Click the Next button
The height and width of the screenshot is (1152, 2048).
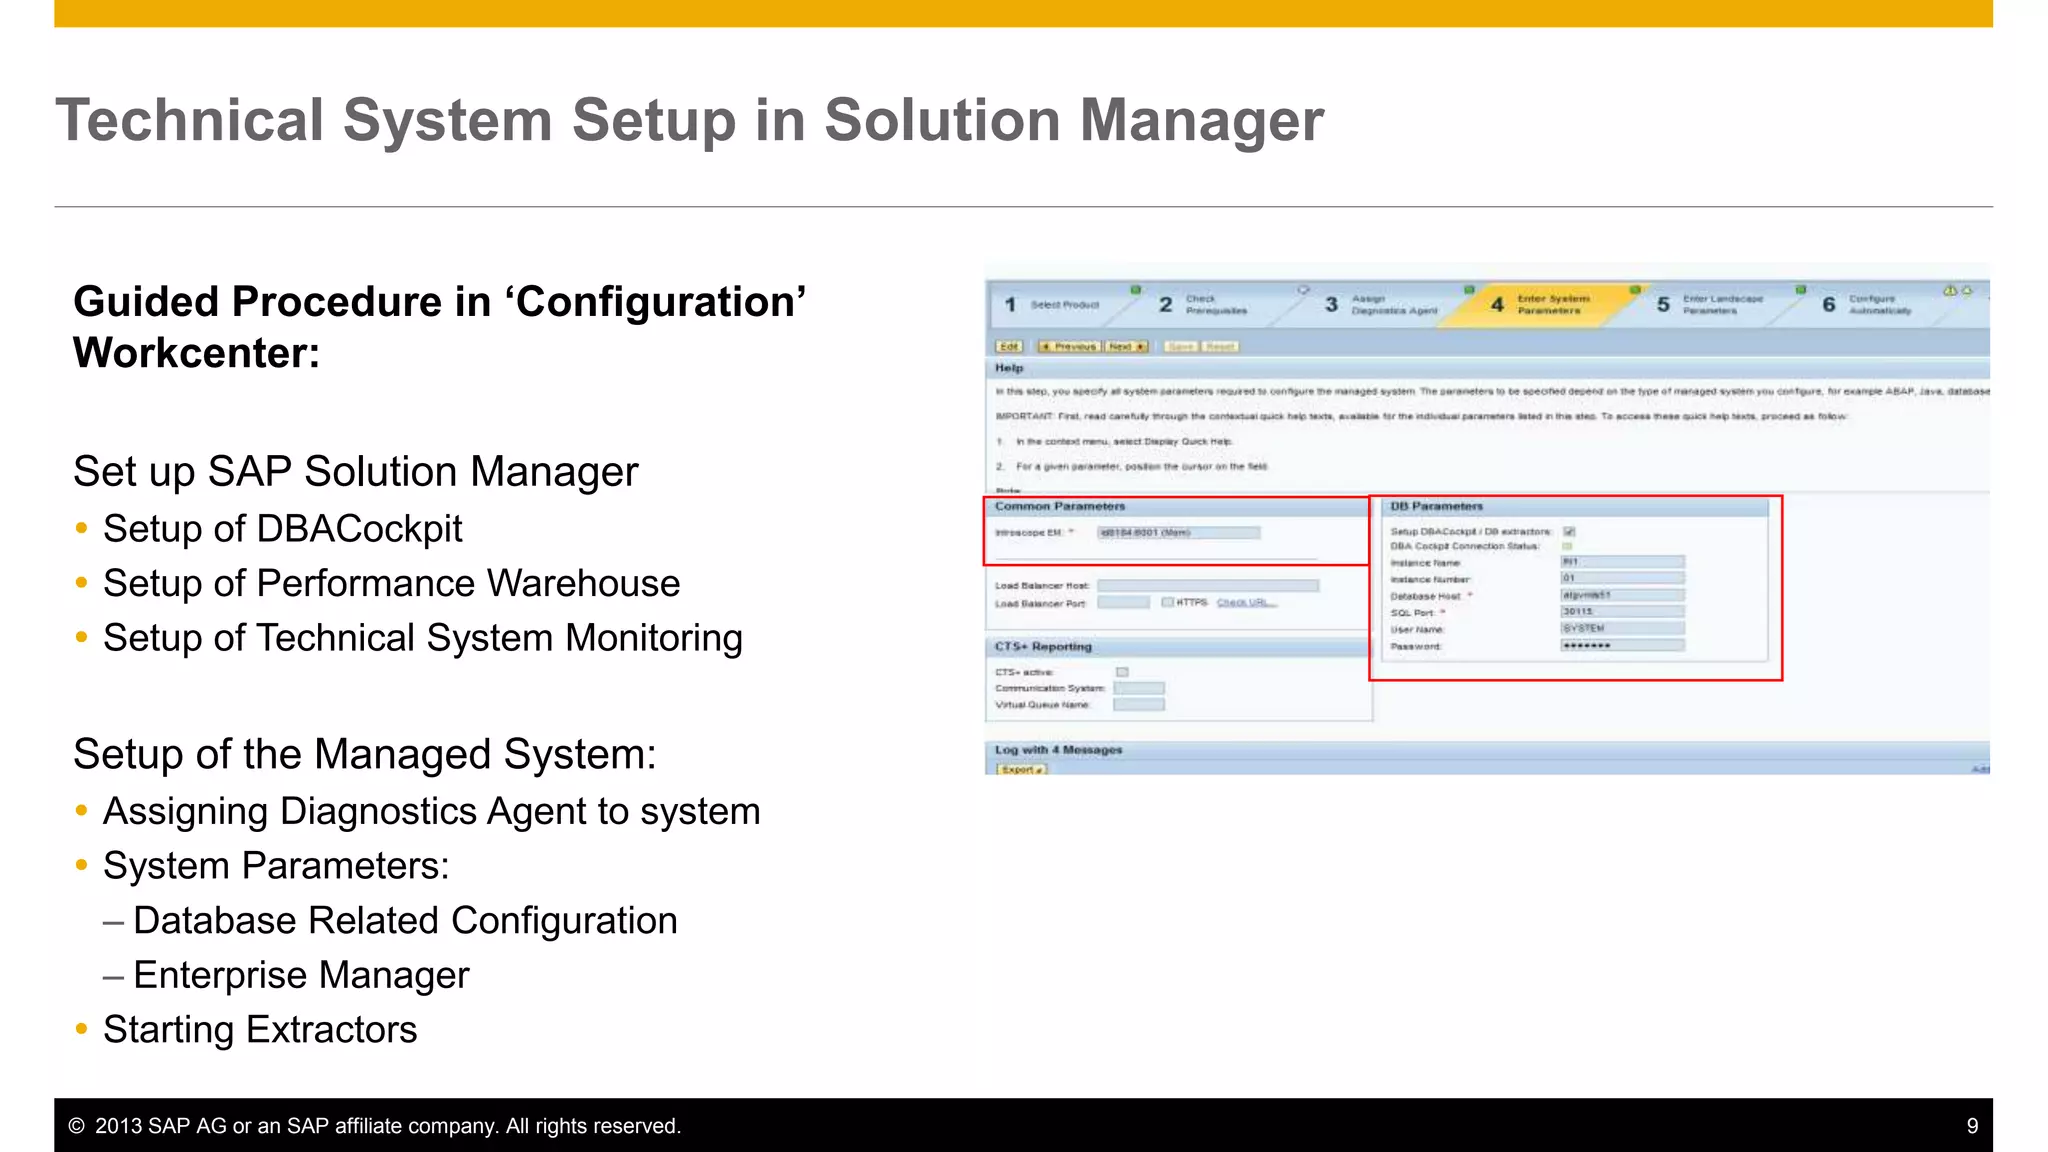tap(1126, 346)
